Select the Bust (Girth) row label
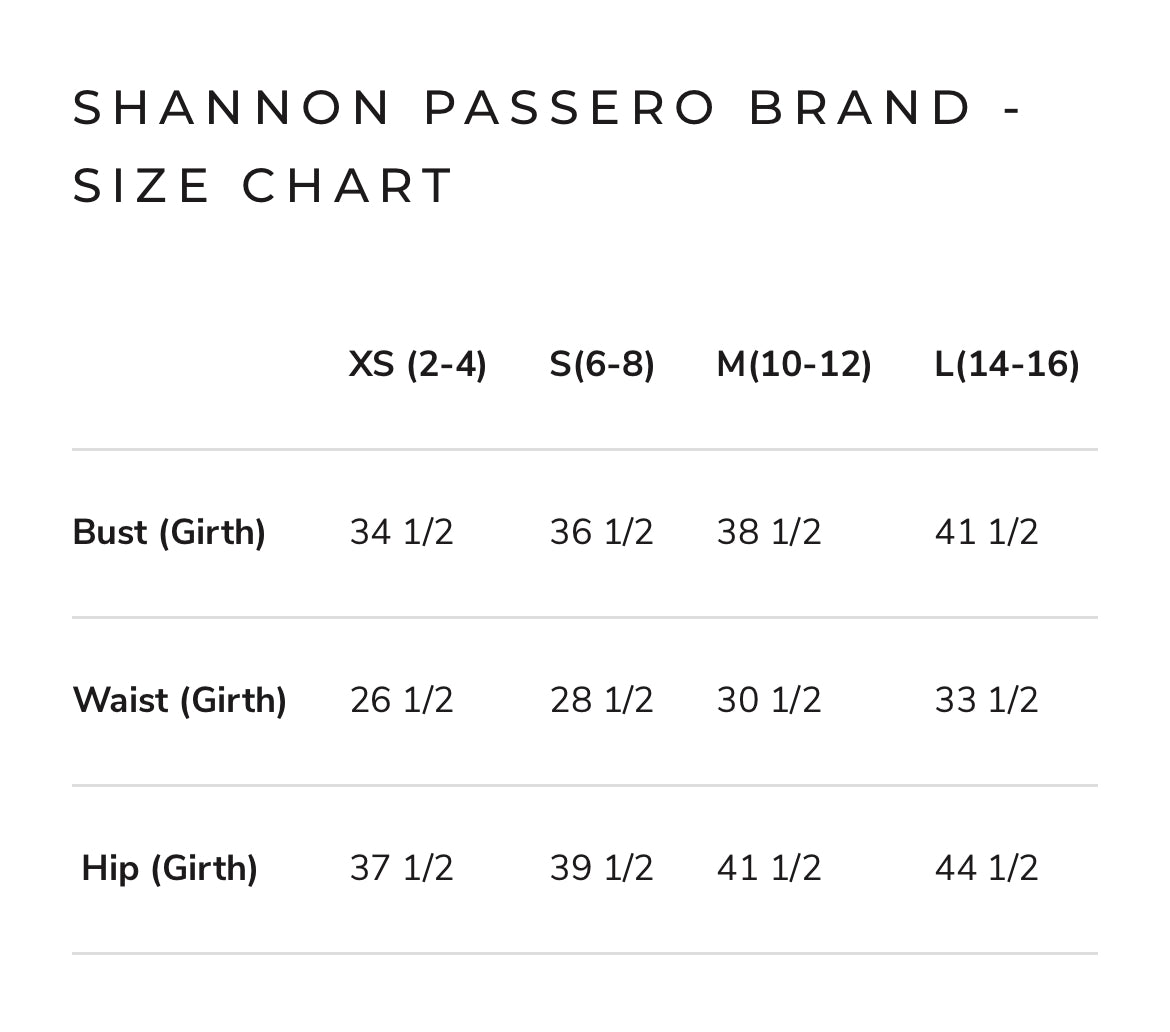 (169, 532)
